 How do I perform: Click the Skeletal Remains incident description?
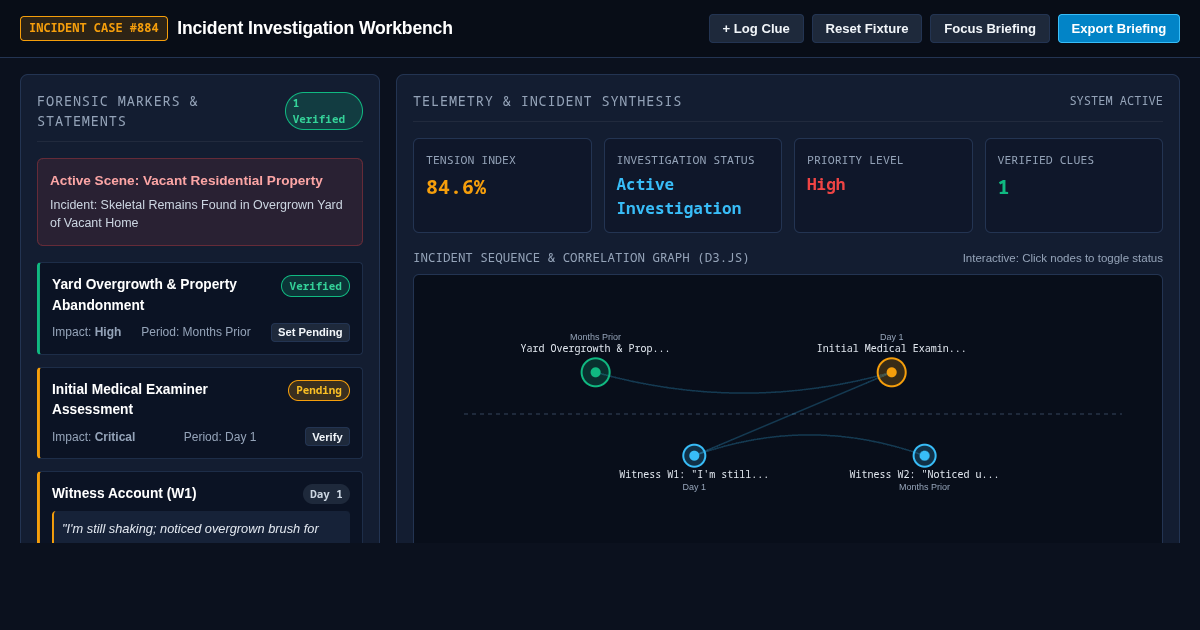(196, 214)
